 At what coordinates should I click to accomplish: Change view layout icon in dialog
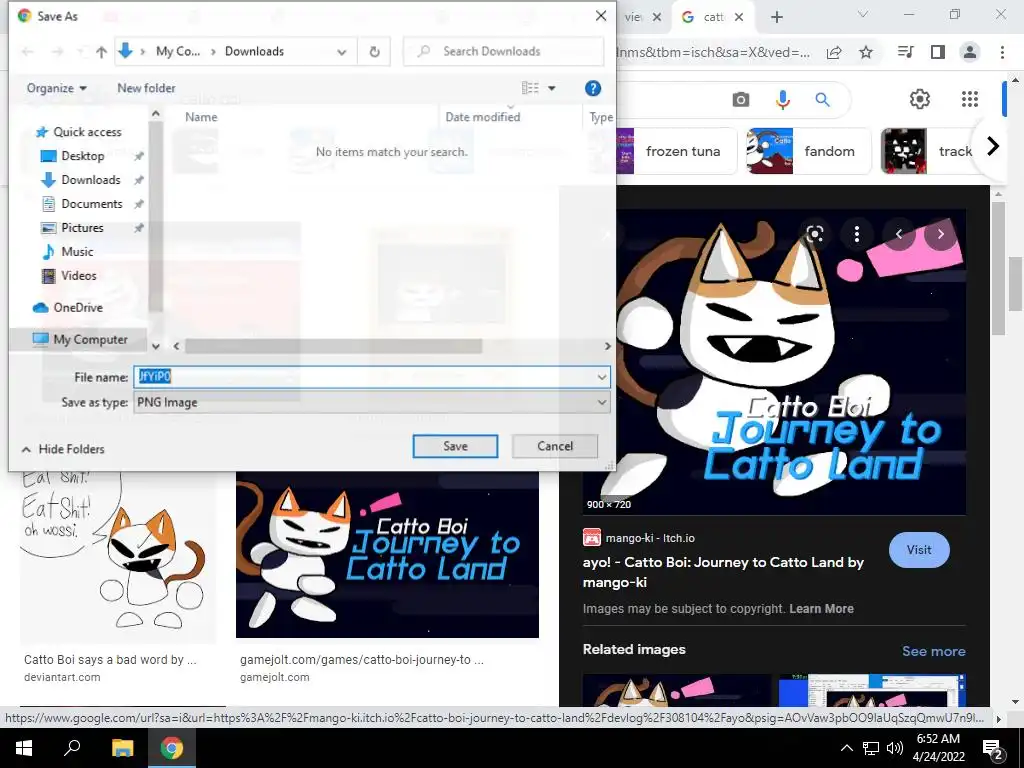(x=530, y=88)
